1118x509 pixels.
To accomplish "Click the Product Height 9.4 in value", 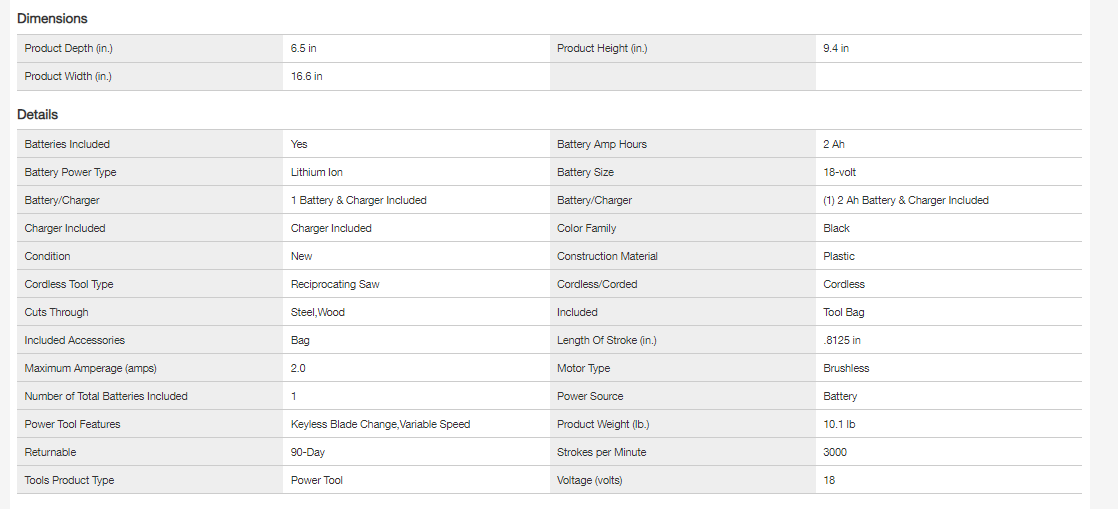I will 836,48.
